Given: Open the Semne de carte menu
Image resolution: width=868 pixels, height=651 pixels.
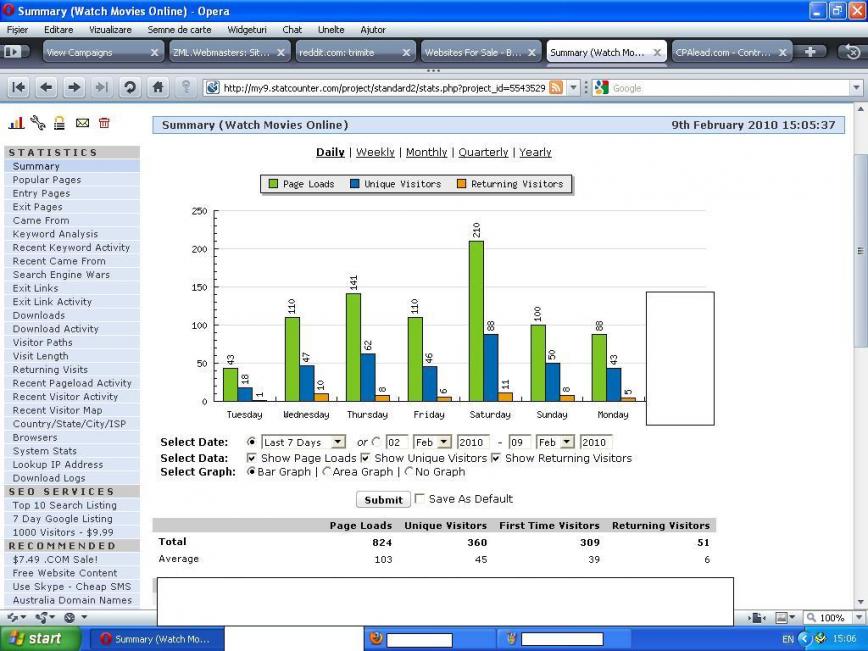Looking at the screenshot, I should [x=179, y=30].
